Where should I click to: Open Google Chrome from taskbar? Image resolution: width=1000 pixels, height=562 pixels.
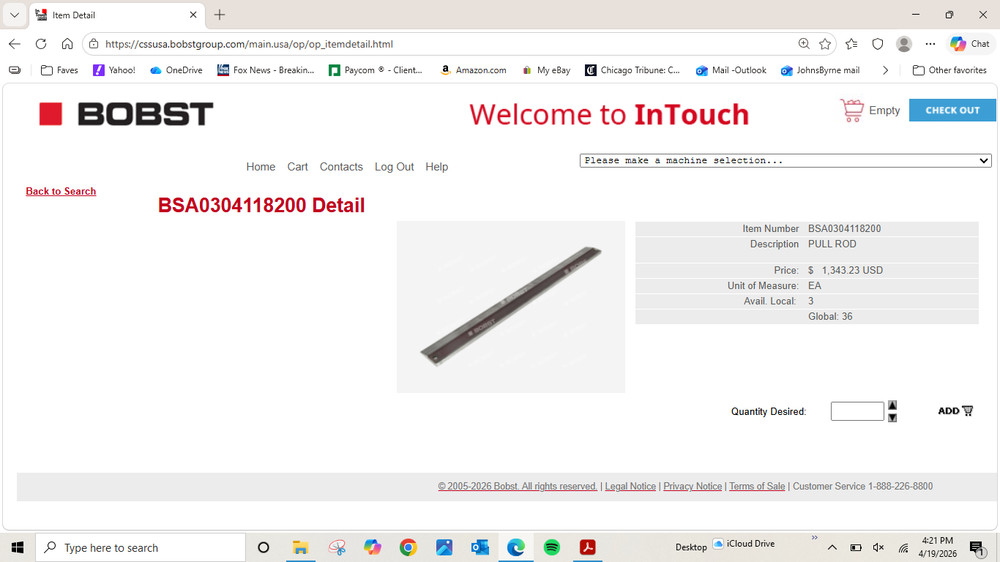coord(408,547)
